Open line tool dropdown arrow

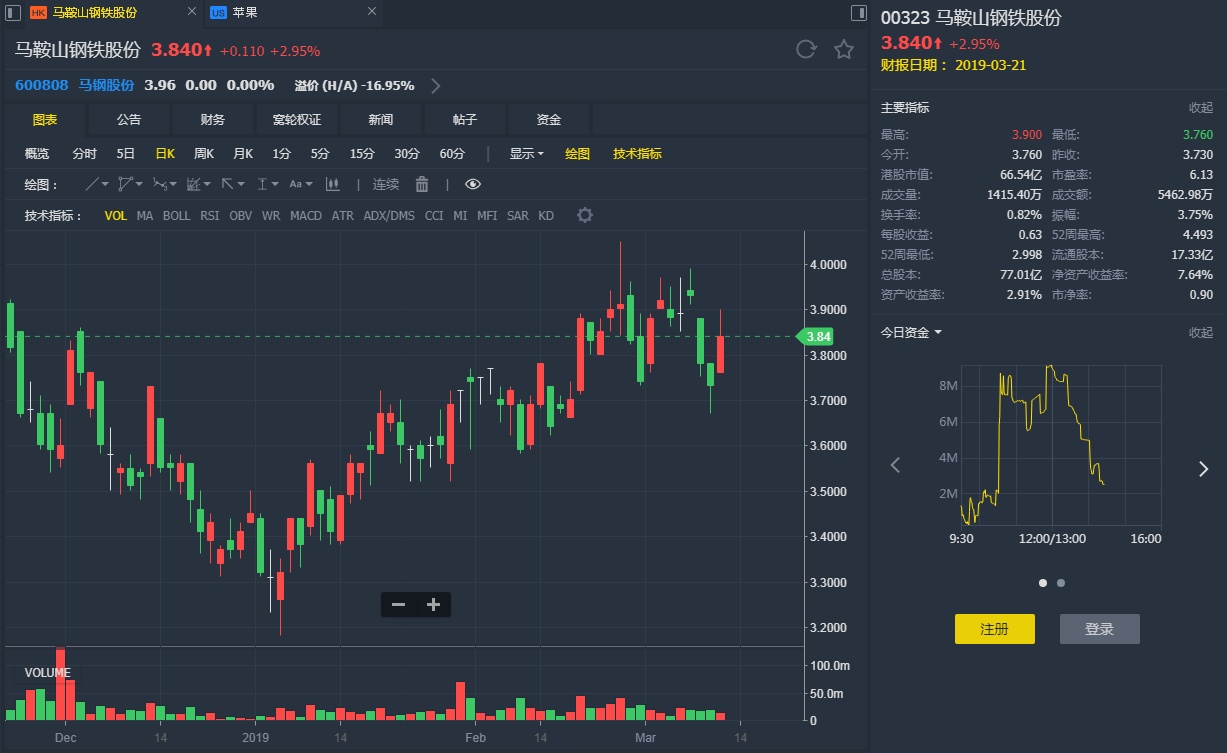pyautogui.click(x=105, y=184)
